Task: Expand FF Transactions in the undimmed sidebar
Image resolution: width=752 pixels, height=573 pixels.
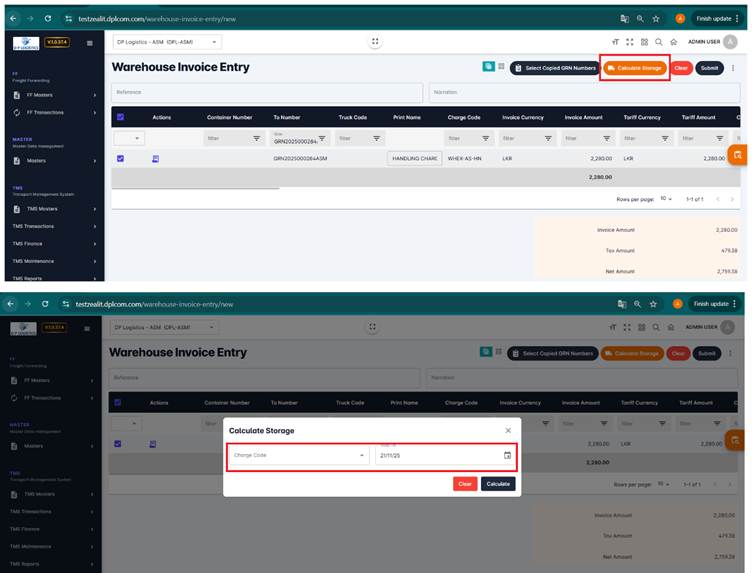Action: [x=54, y=113]
